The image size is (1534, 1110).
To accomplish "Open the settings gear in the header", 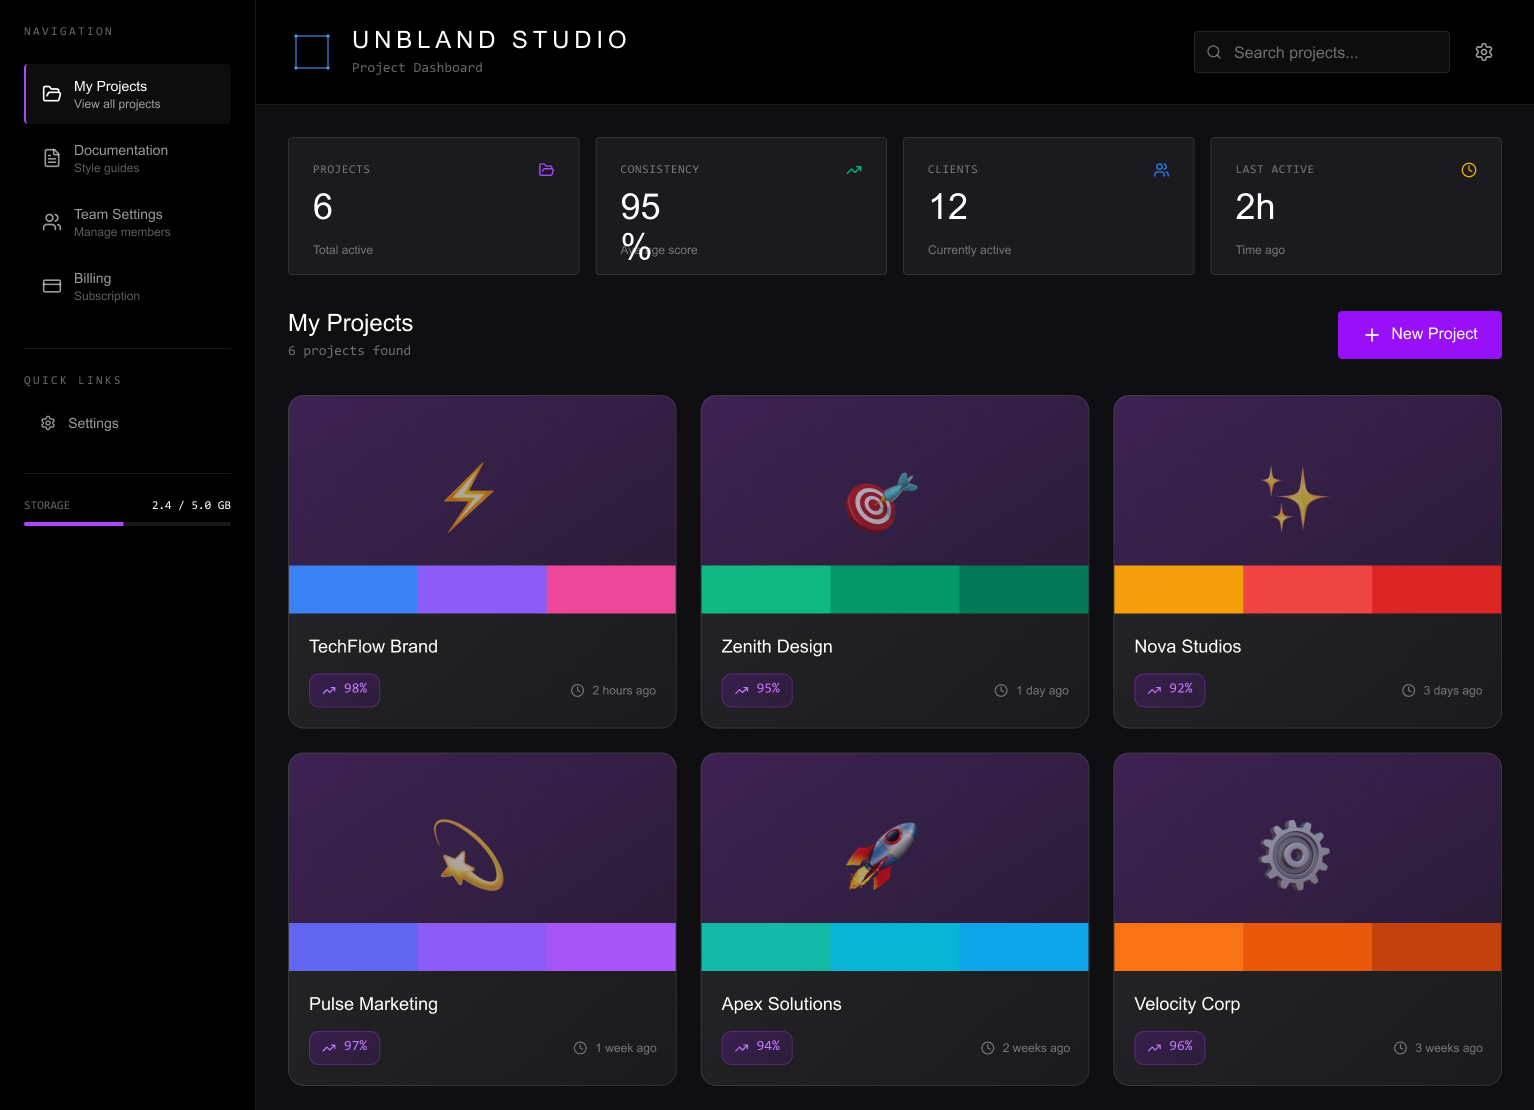I will [x=1484, y=52].
